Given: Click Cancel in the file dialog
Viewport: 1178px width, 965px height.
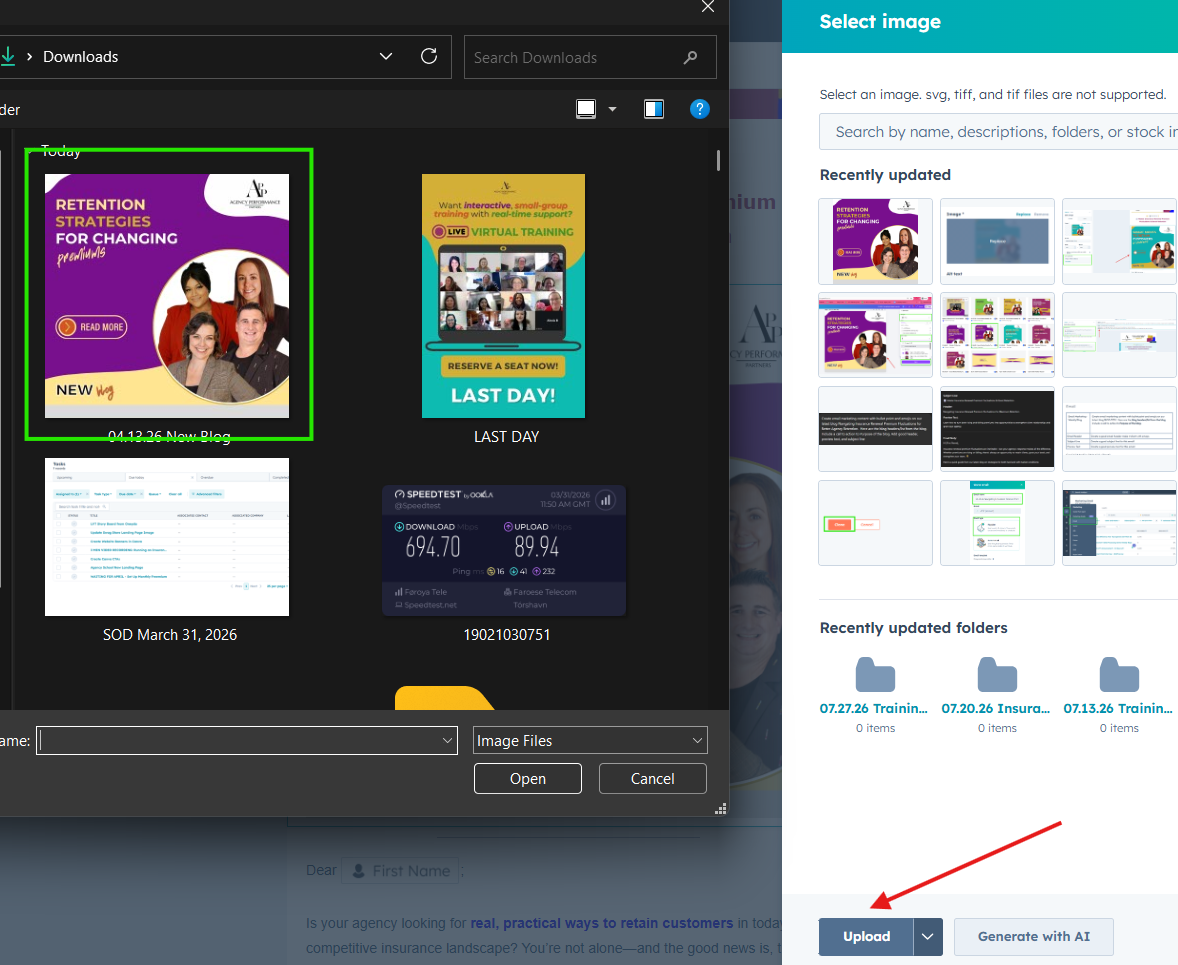Looking at the screenshot, I should (652, 779).
